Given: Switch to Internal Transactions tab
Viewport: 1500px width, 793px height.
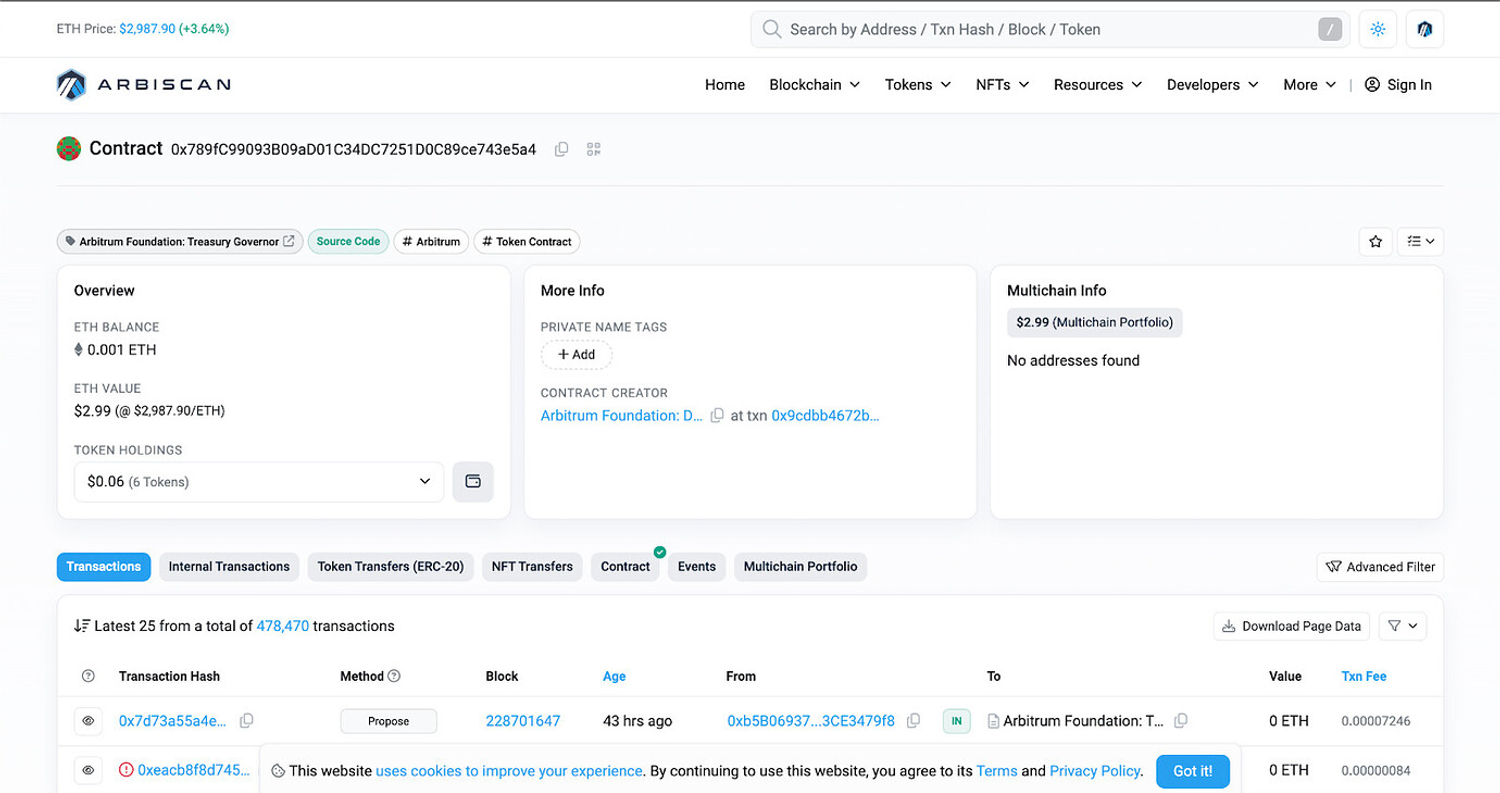Looking at the screenshot, I should 229,567.
